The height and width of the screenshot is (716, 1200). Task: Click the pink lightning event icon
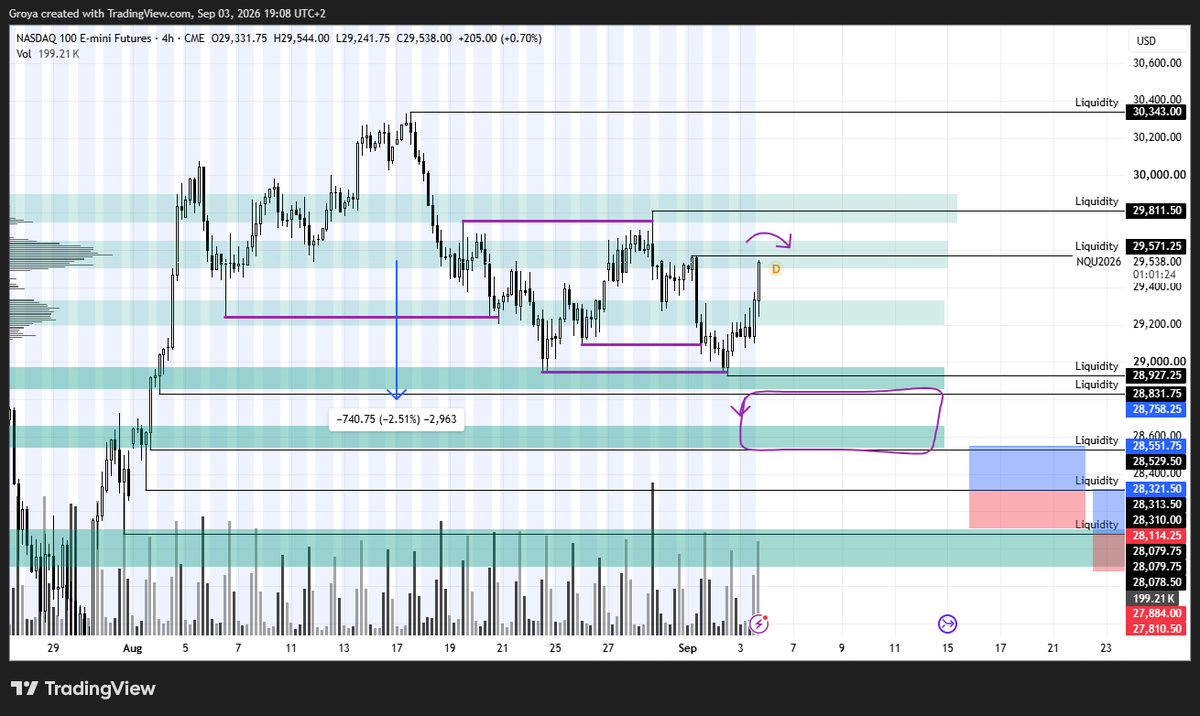pos(760,623)
